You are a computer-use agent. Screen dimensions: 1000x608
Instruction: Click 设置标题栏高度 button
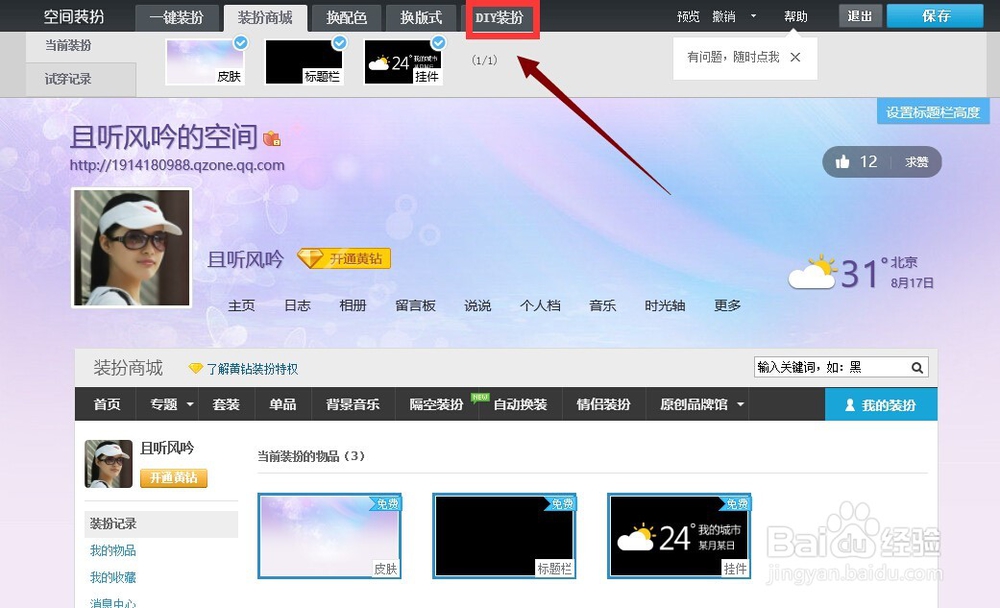933,112
